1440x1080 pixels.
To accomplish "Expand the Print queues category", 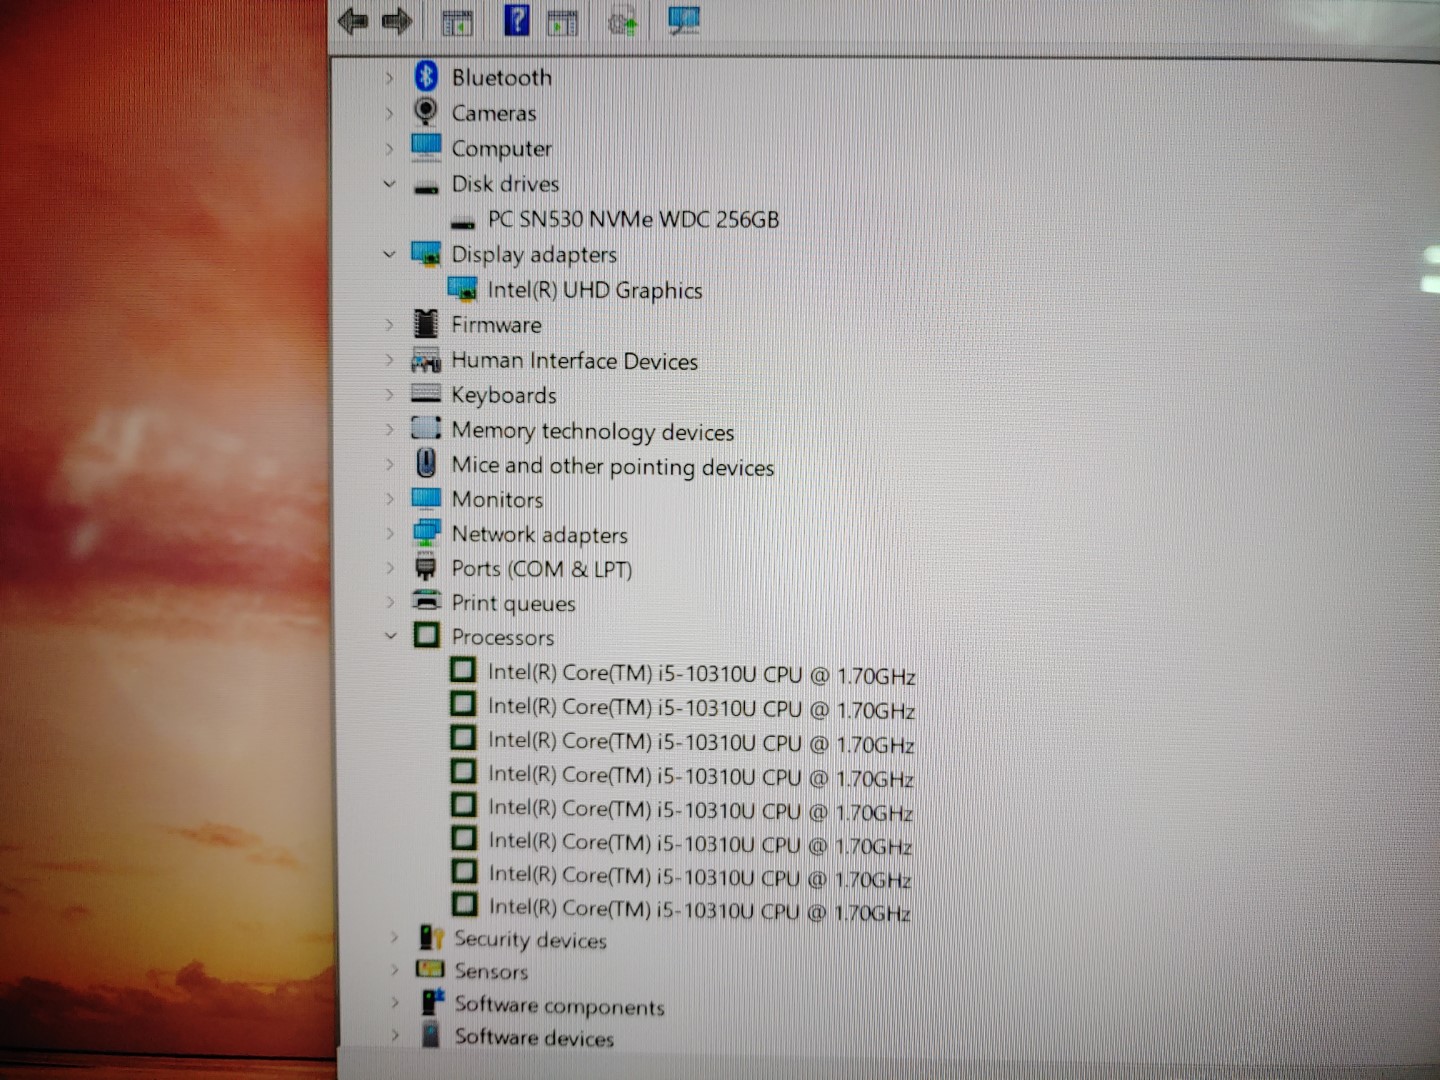I will coord(390,602).
